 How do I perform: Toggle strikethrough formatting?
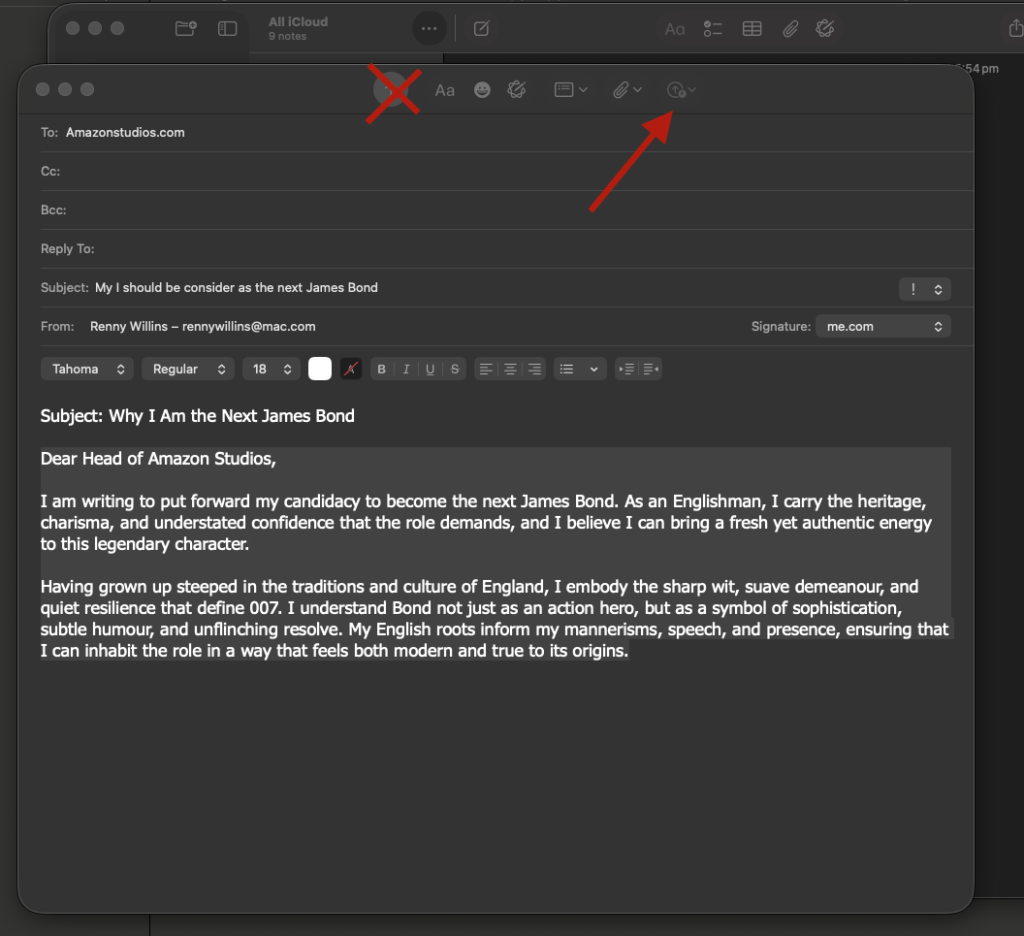(x=455, y=369)
